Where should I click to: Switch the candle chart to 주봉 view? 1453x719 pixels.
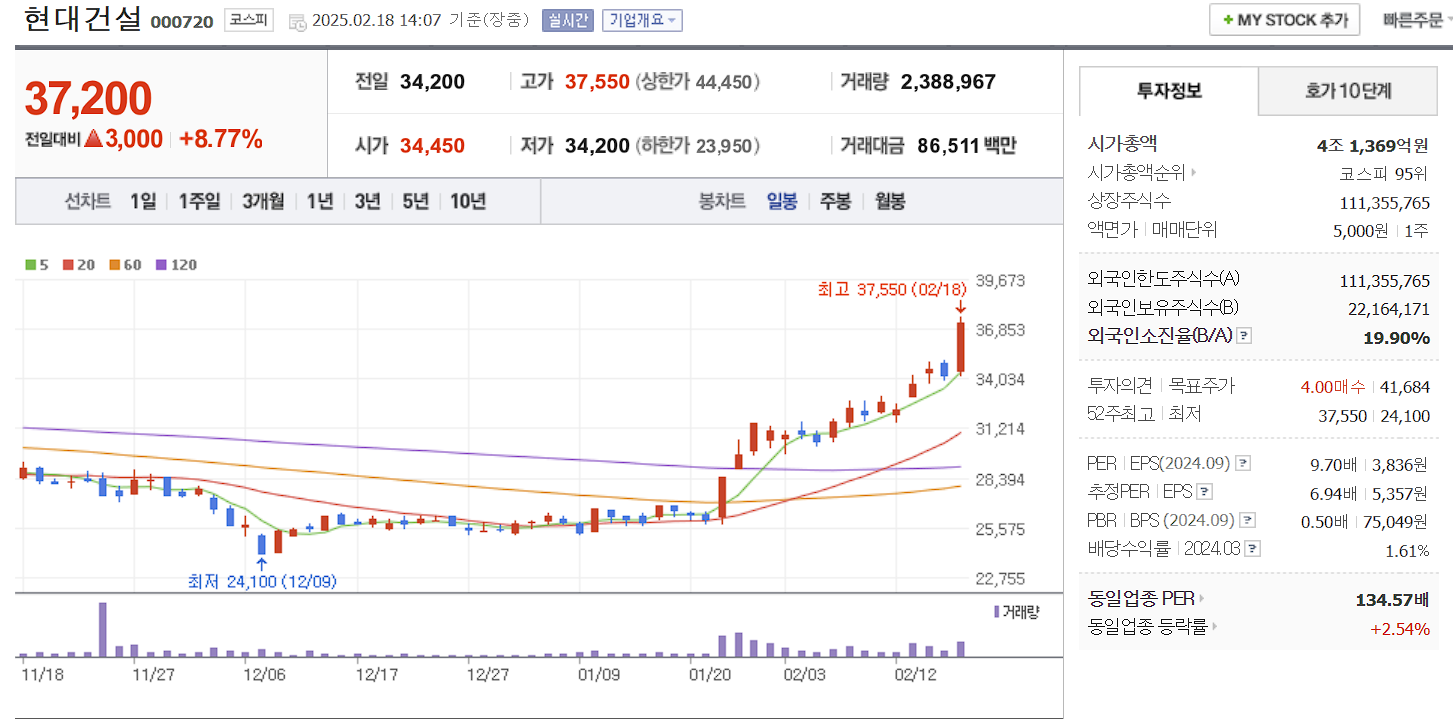tap(834, 202)
